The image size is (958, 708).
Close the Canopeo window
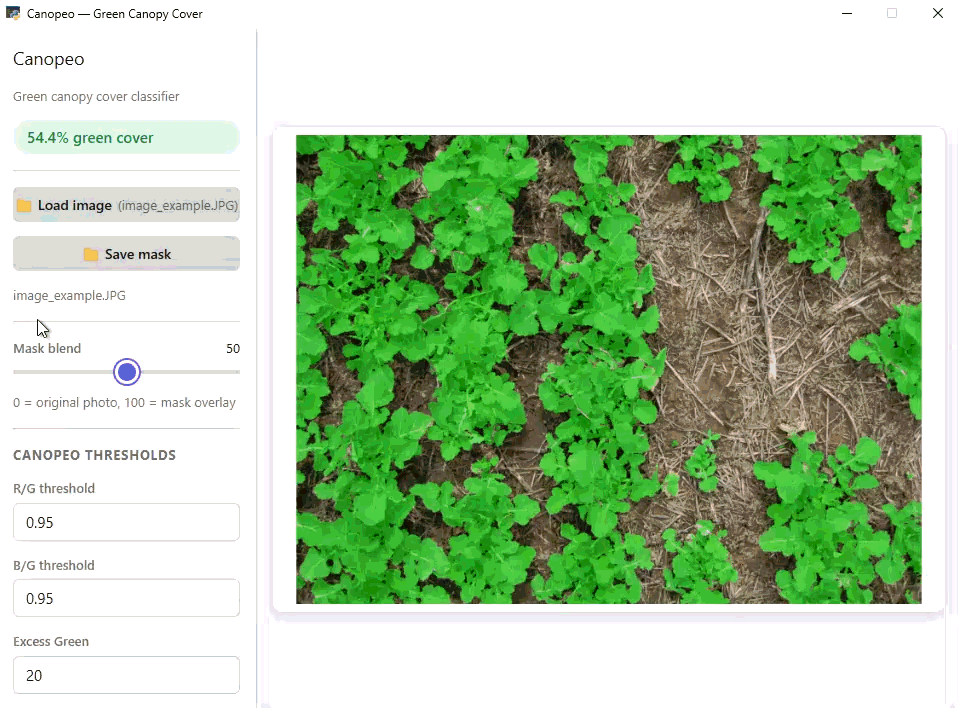tap(938, 13)
